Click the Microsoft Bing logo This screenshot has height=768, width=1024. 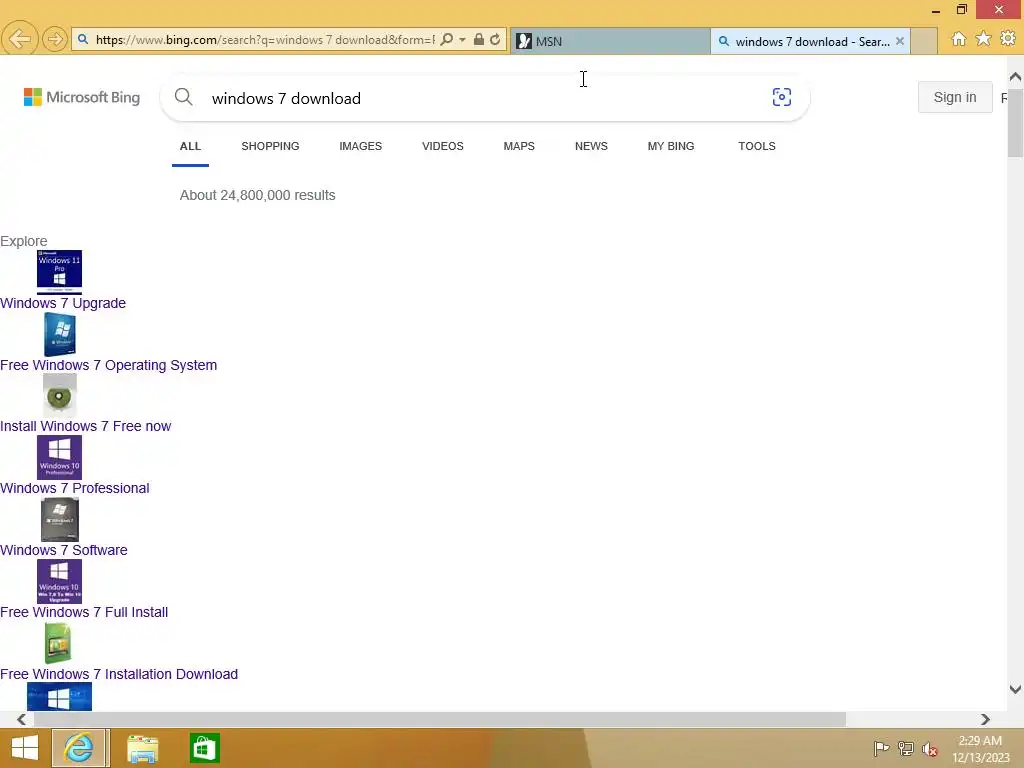(82, 97)
